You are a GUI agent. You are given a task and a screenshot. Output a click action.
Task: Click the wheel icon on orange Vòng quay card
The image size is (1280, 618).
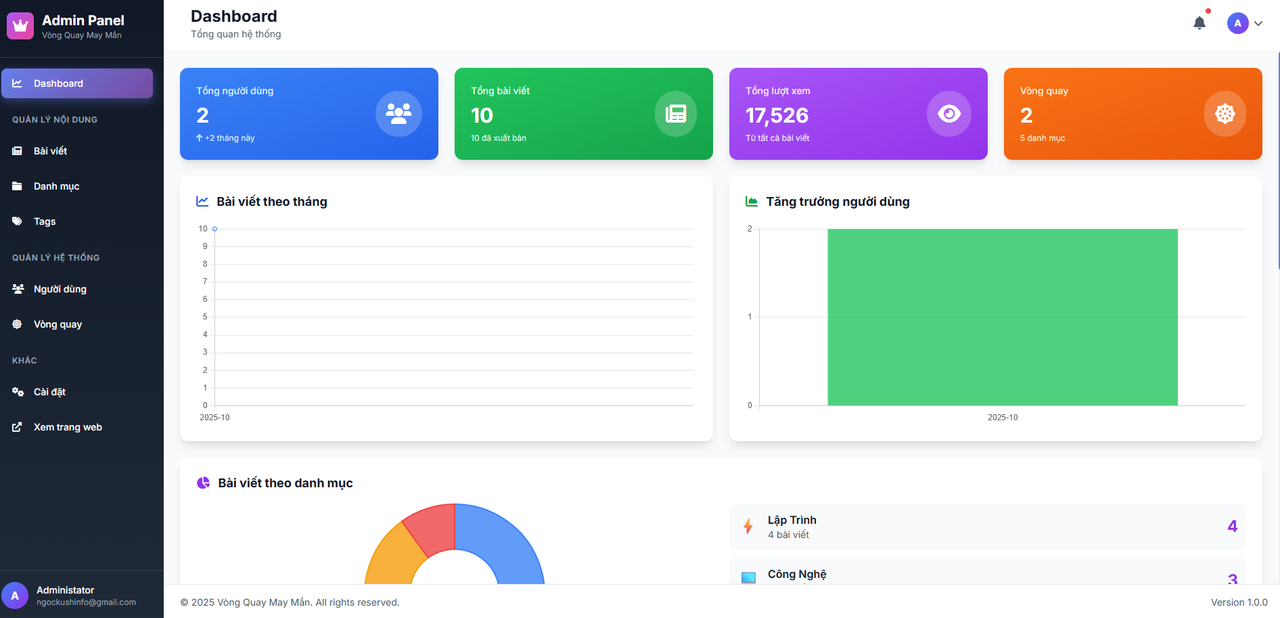click(x=1225, y=114)
